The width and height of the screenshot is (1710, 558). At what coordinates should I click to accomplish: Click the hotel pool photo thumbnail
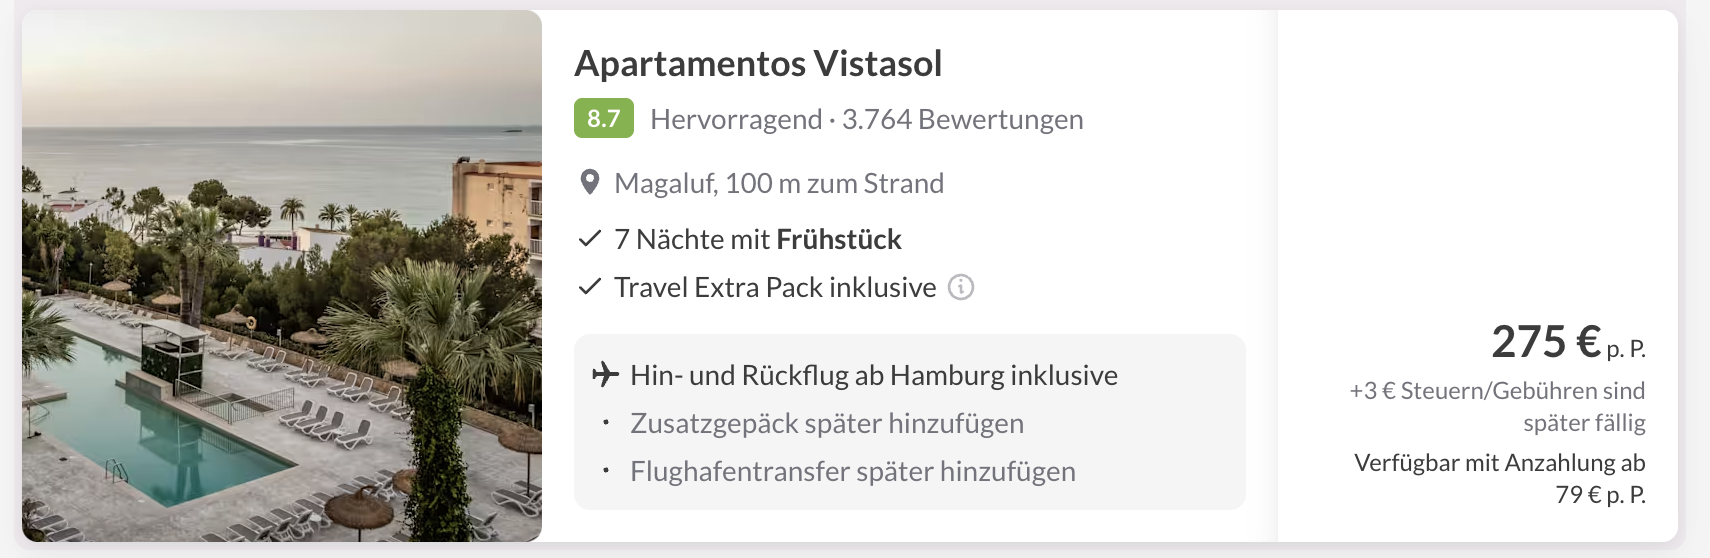tap(282, 276)
